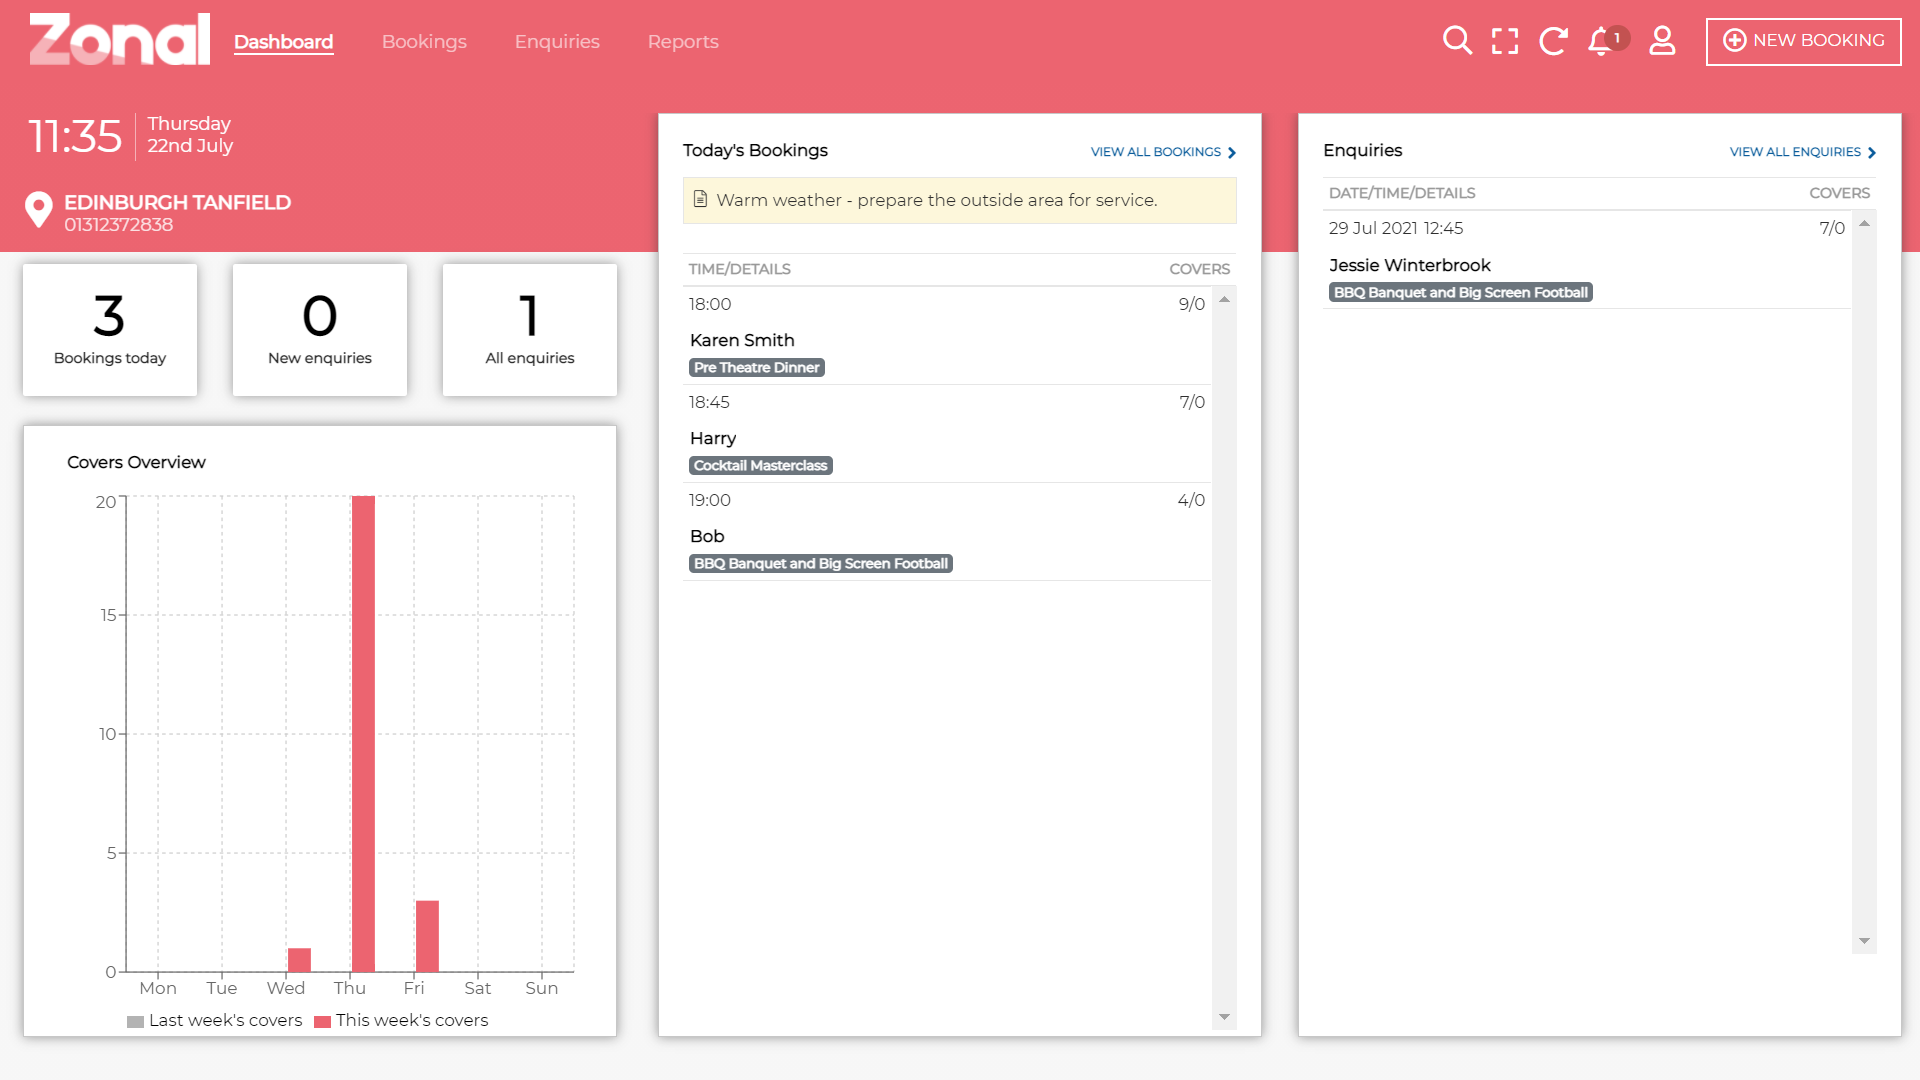1920x1080 pixels.
Task: Click the Edinburgh Tanfield location pin
Action: [38, 210]
